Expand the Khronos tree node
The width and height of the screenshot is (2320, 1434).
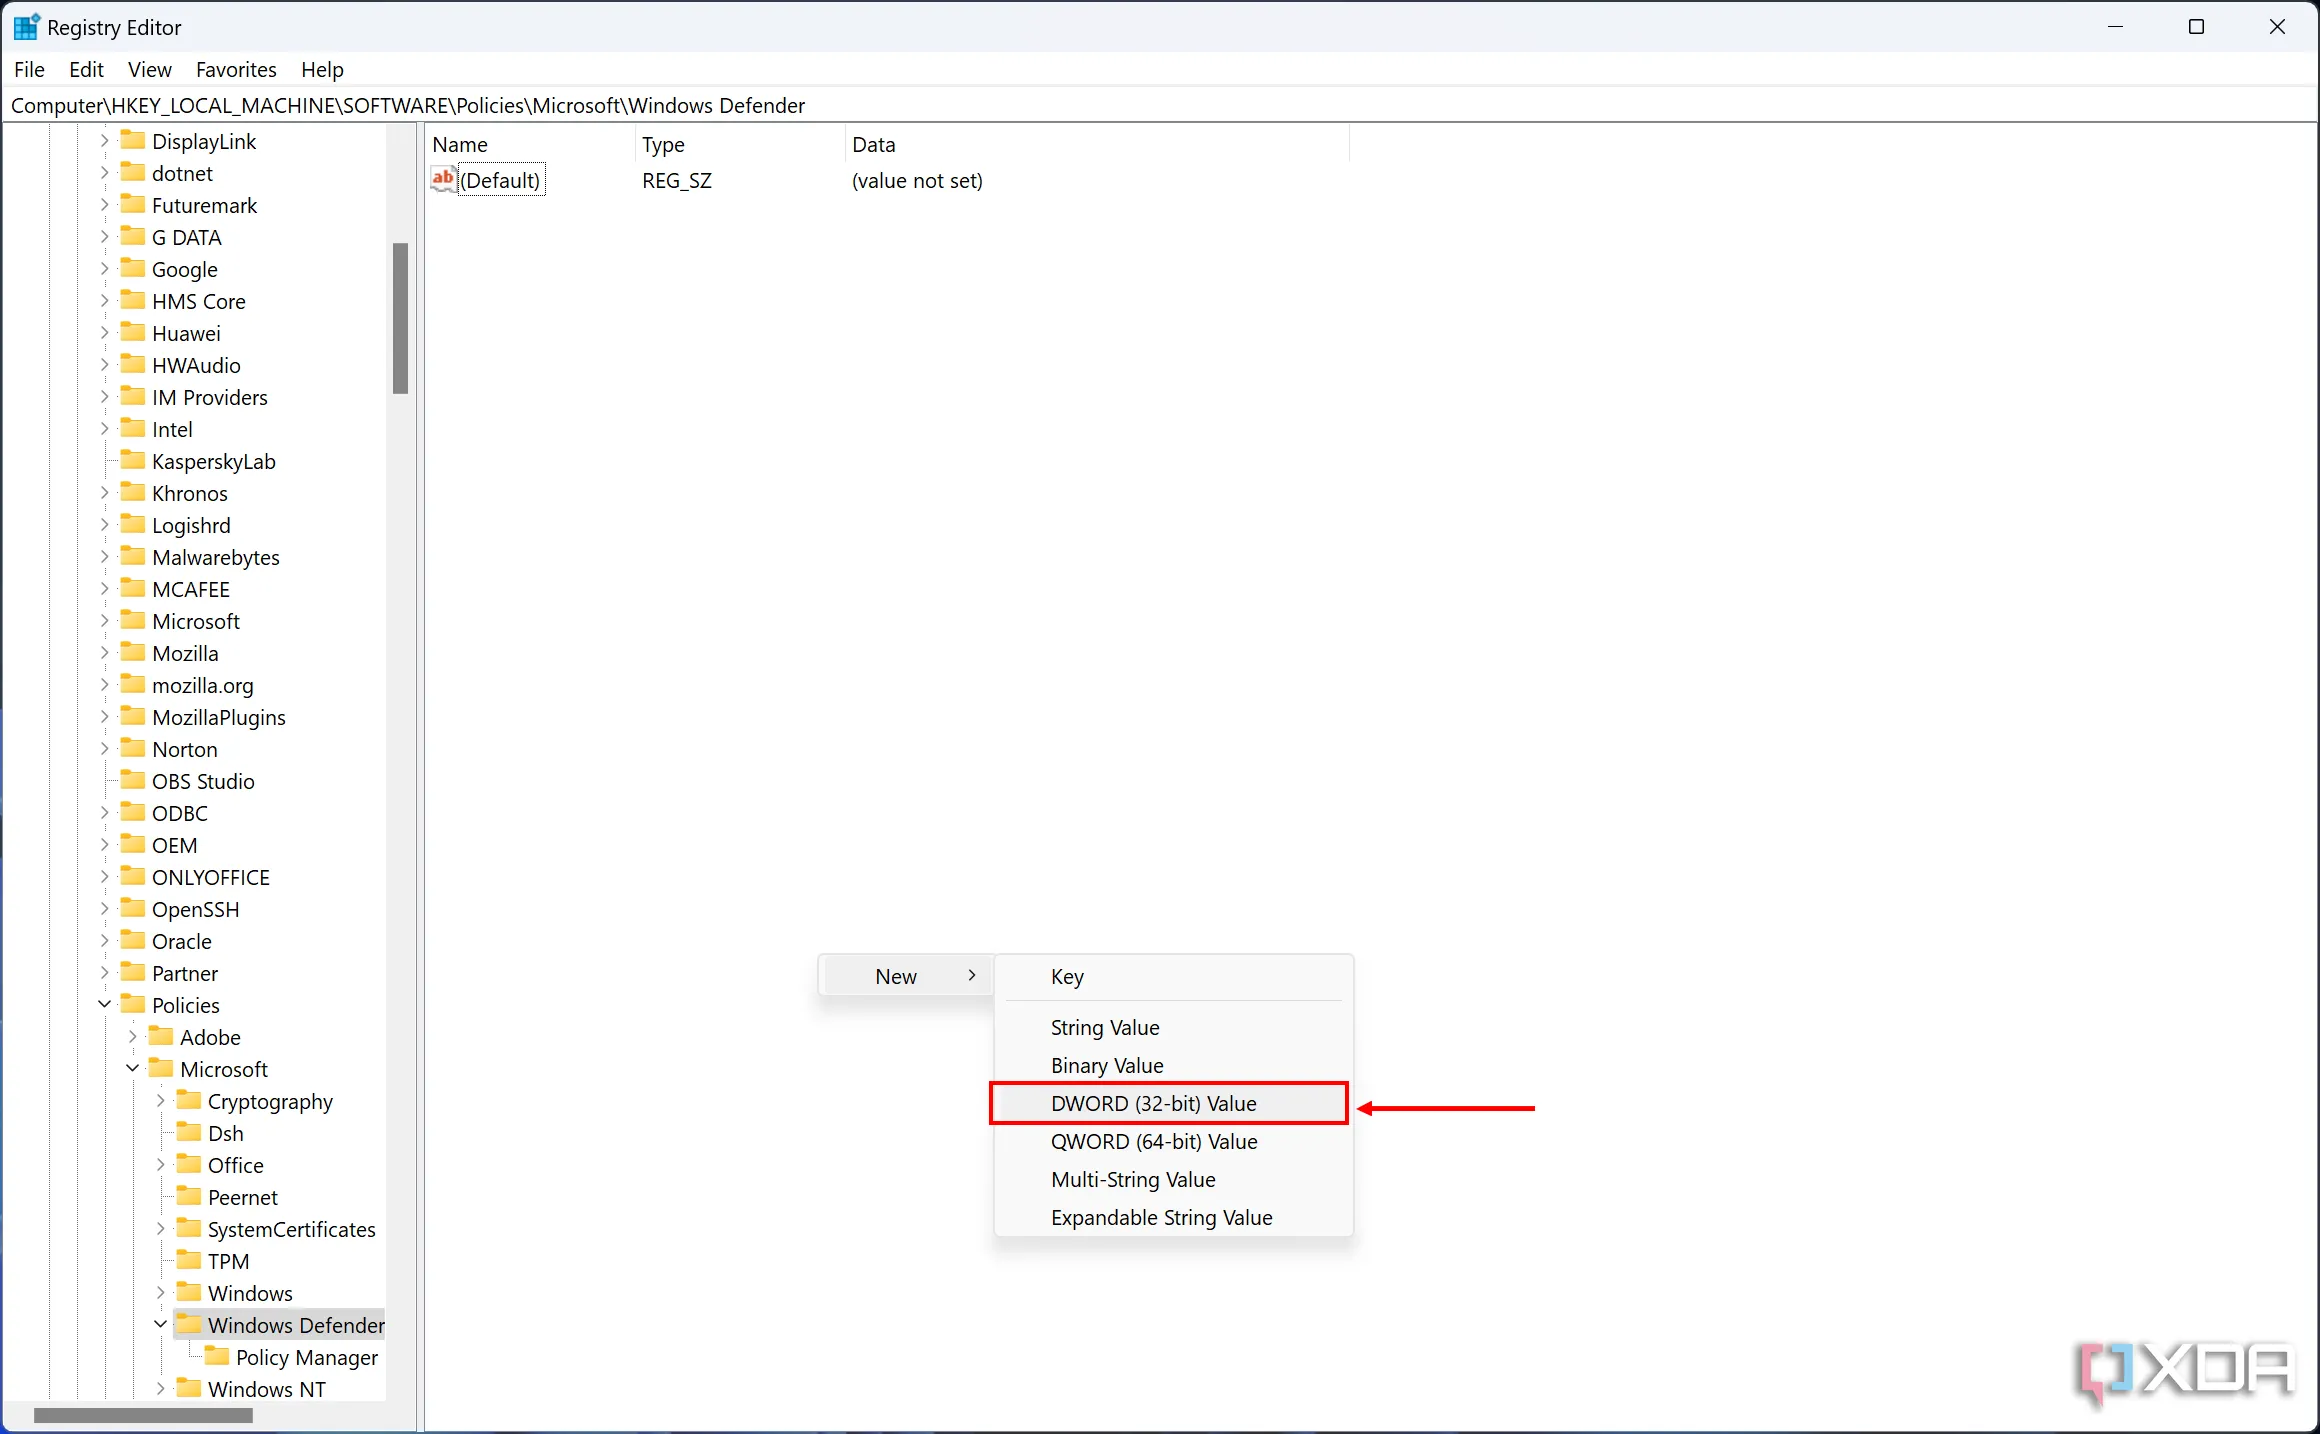tap(105, 493)
